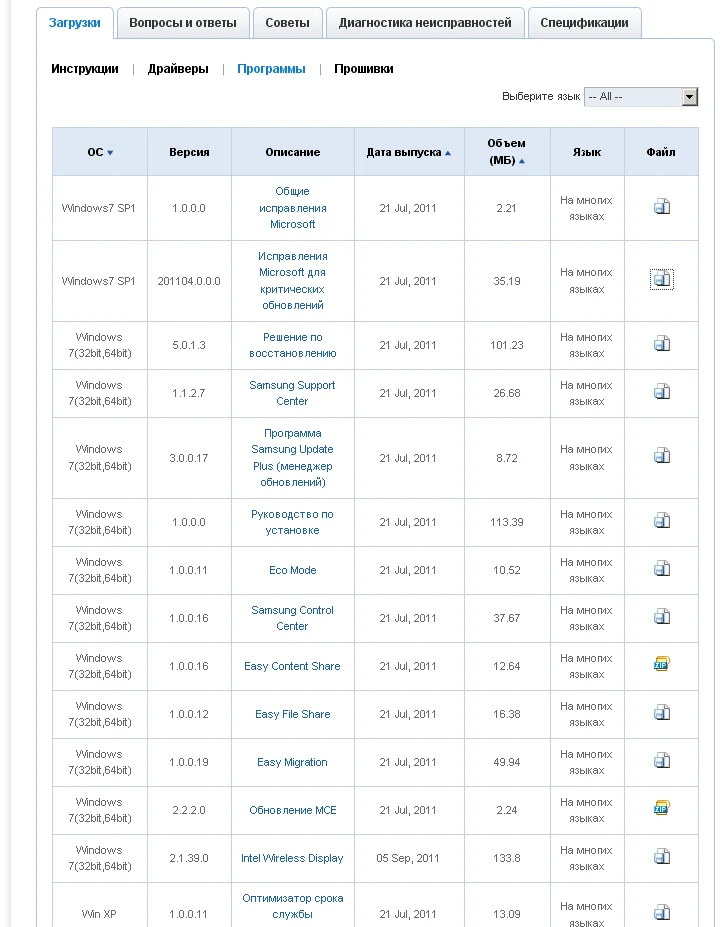Open the Программа Samsung Update Plus link
This screenshot has width=725, height=927.
point(292,458)
